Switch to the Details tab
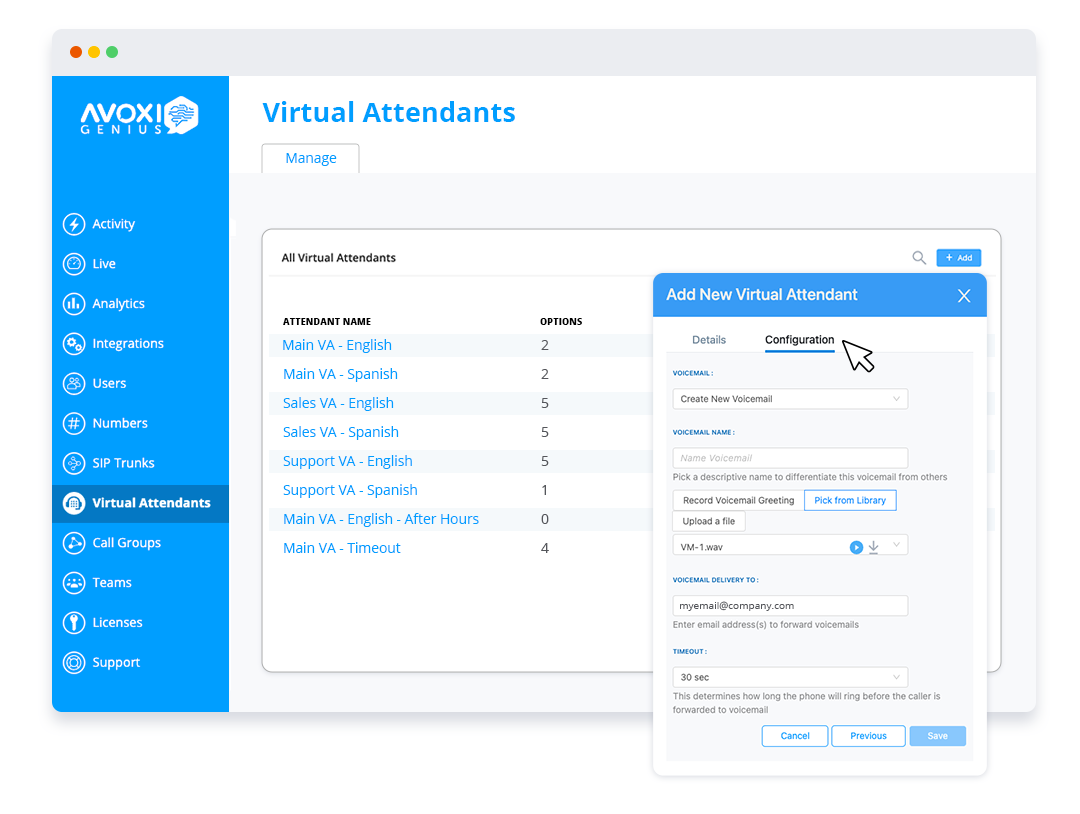This screenshot has width=1080, height=814. (x=709, y=340)
